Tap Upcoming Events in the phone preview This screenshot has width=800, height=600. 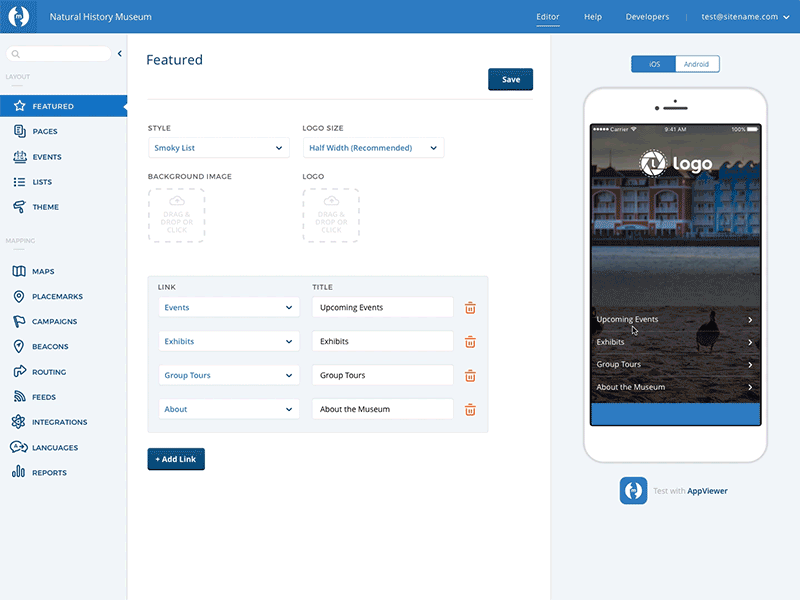[x=675, y=319]
